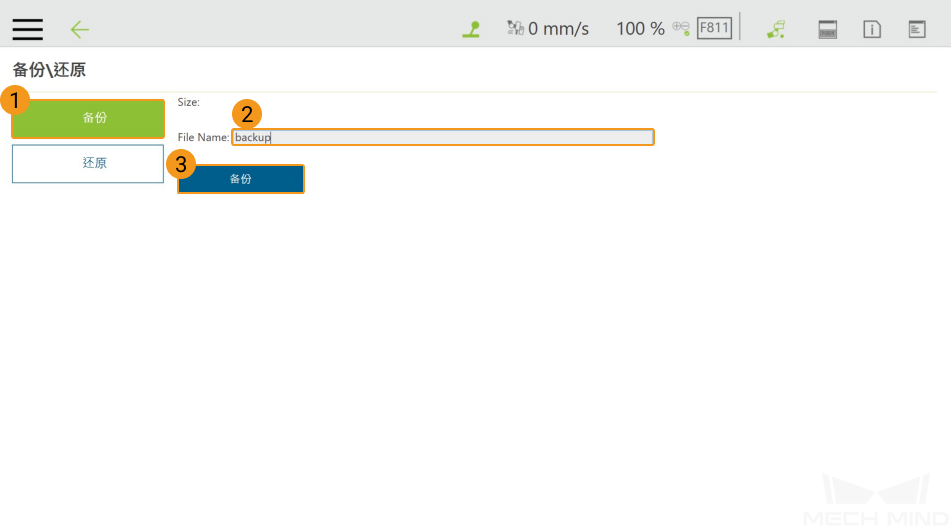Click the plus/minus speed adjust icon
The height and width of the screenshot is (530, 951).
click(681, 28)
